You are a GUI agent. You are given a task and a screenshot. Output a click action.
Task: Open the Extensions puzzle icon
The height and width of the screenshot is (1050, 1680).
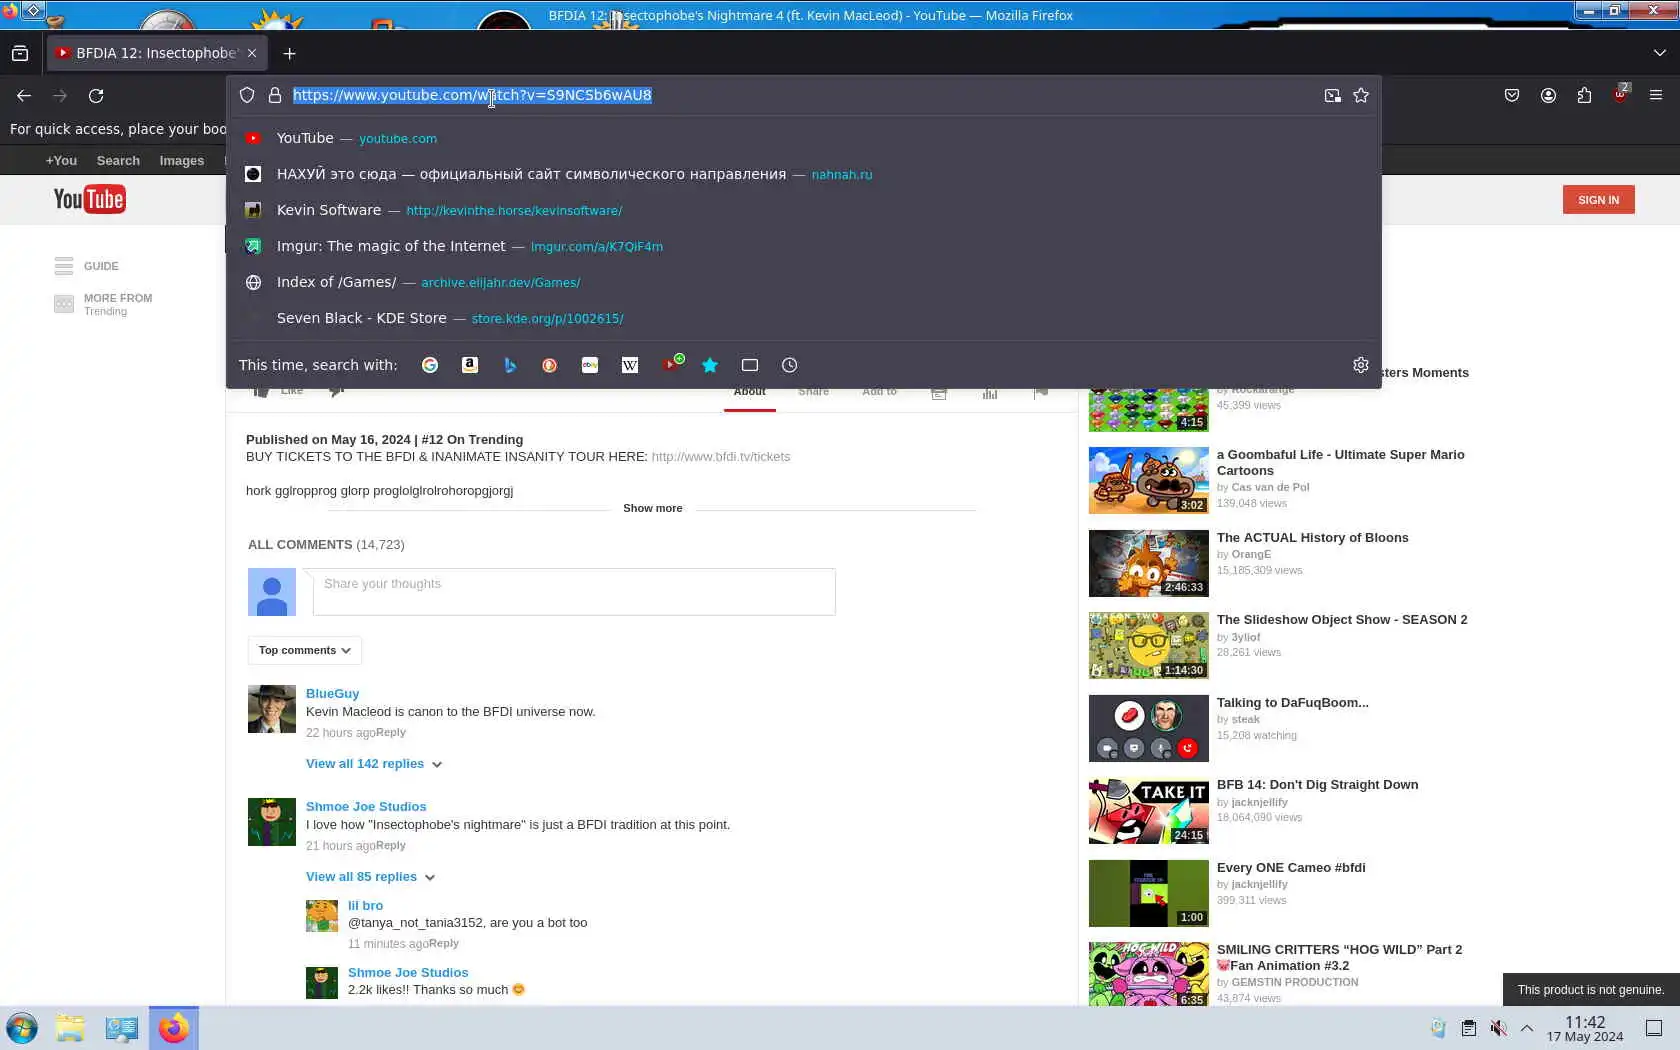tap(1584, 95)
